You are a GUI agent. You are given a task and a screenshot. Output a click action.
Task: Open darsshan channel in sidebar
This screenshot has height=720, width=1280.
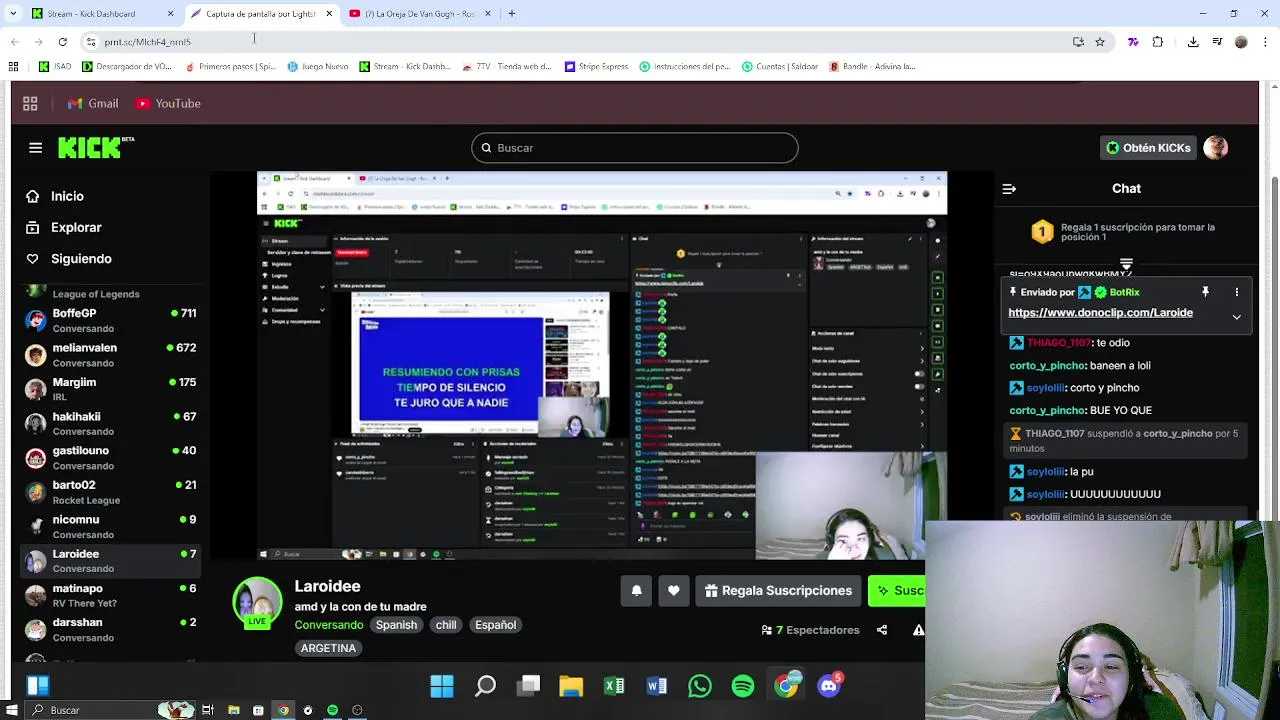110,630
